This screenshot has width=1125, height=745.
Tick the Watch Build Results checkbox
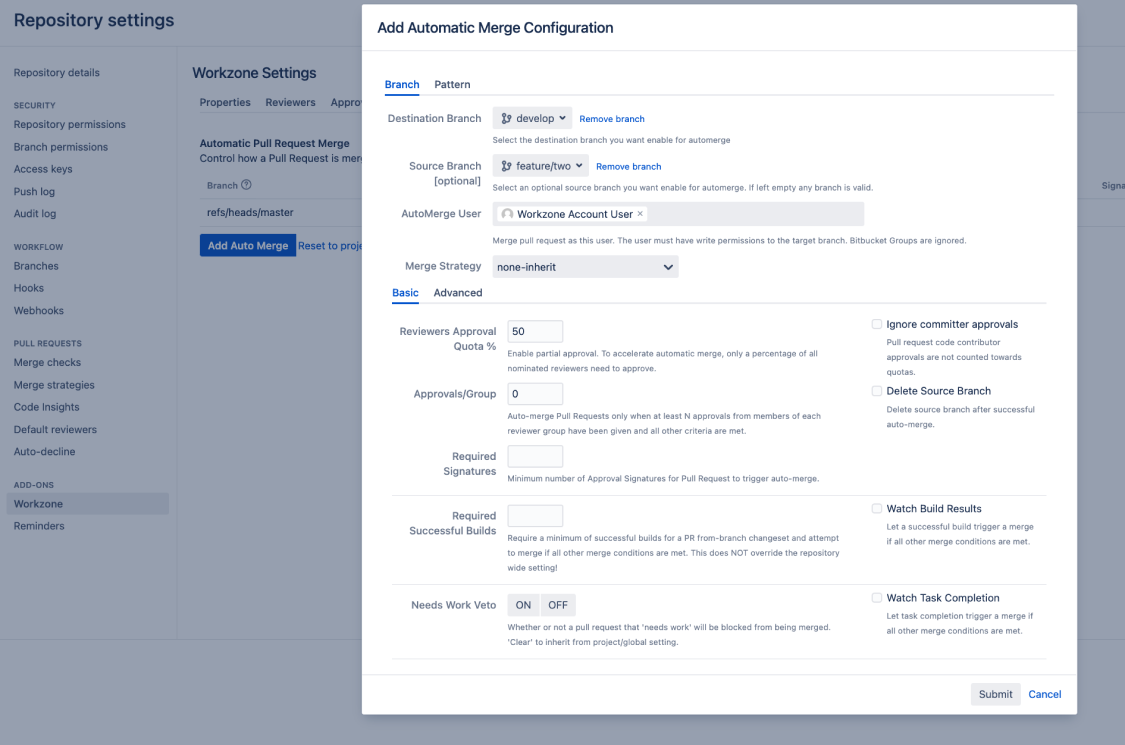877,509
